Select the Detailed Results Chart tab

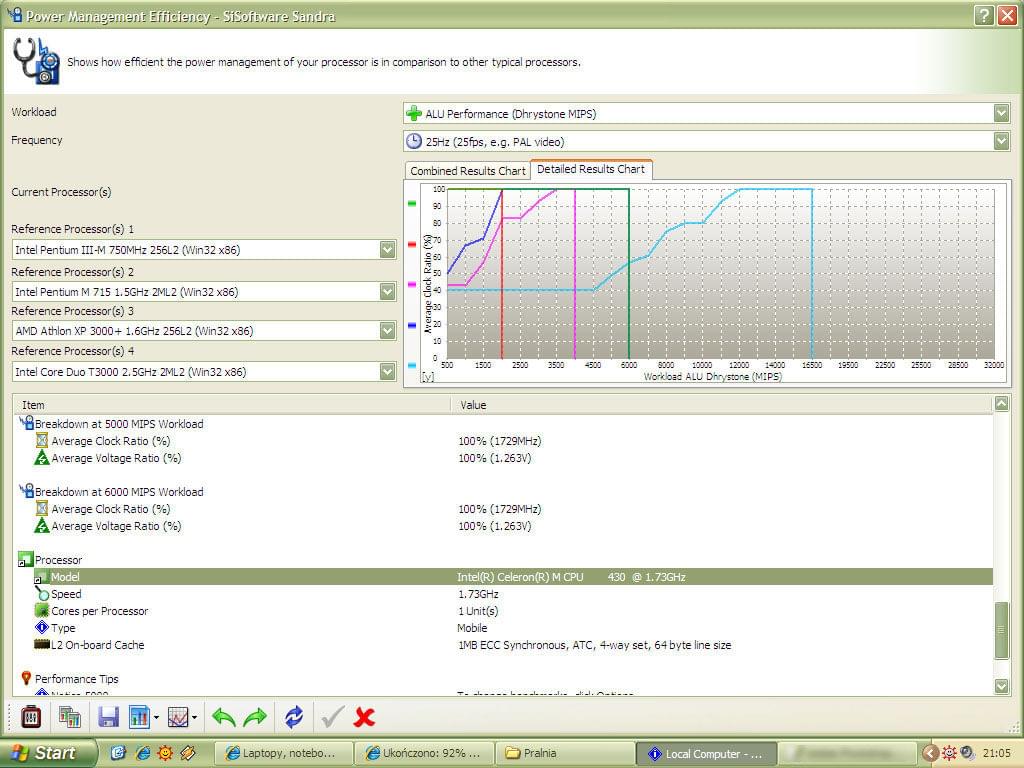point(591,169)
